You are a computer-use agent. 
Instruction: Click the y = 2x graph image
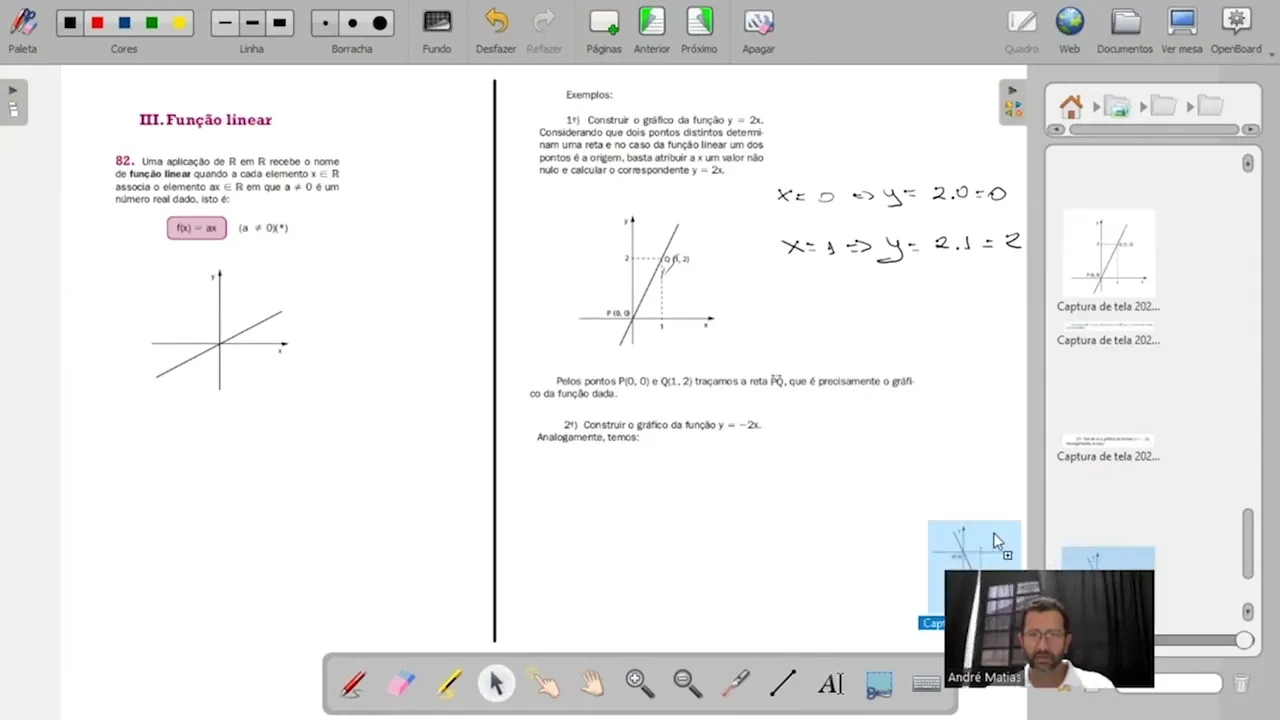click(x=646, y=280)
